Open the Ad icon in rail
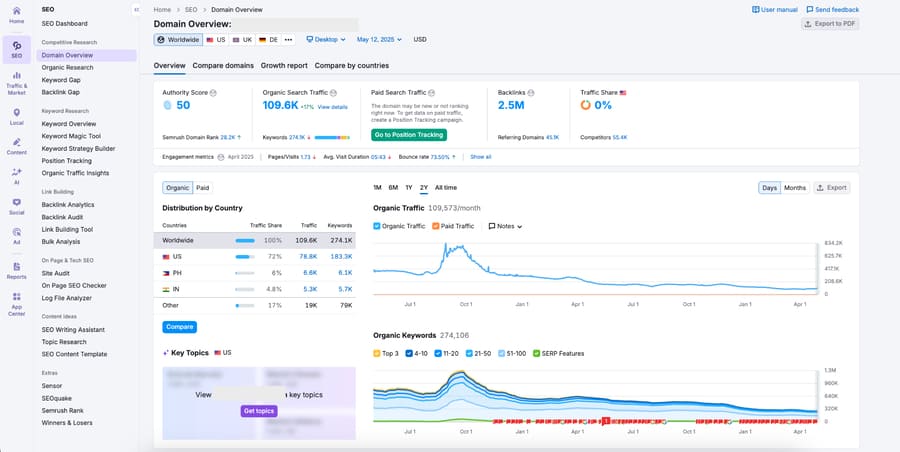Image resolution: width=900 pixels, height=452 pixels. coord(17,232)
